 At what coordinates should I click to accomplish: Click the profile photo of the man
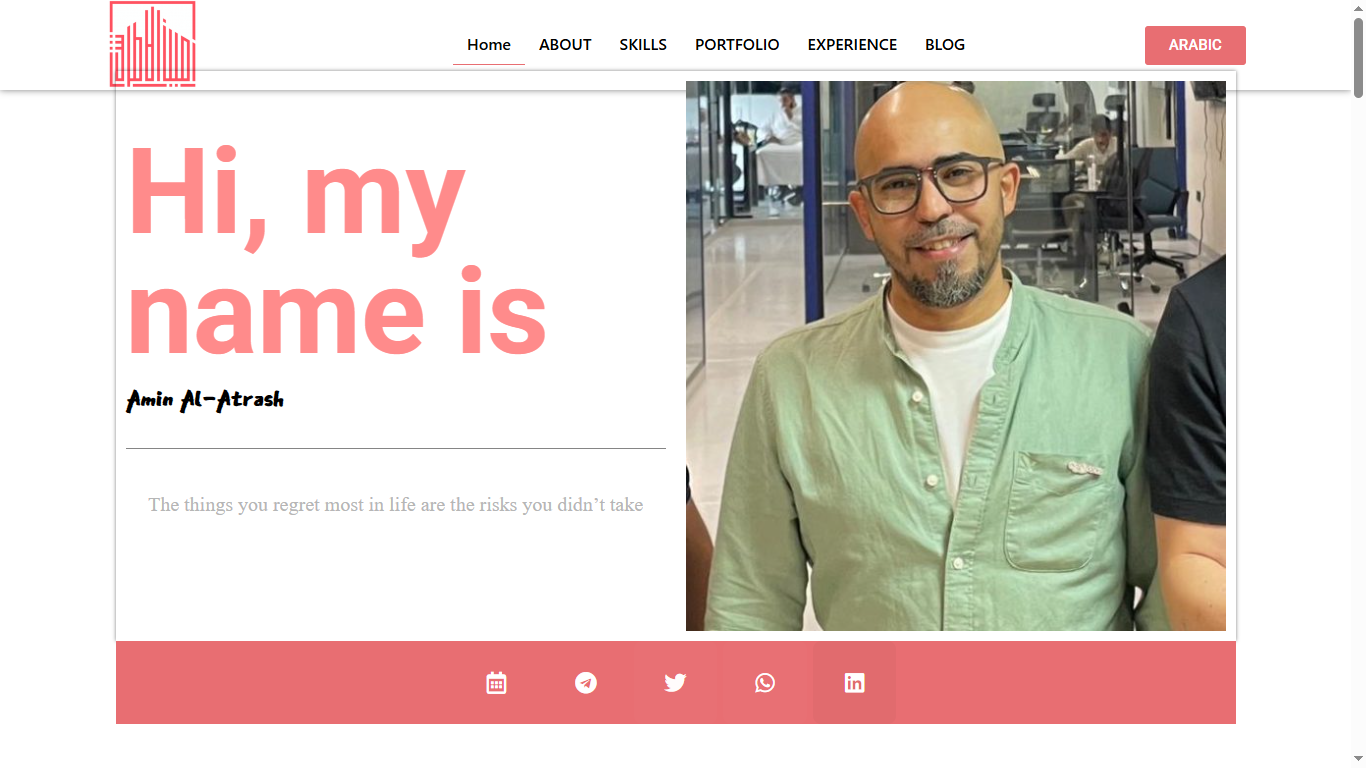(956, 356)
